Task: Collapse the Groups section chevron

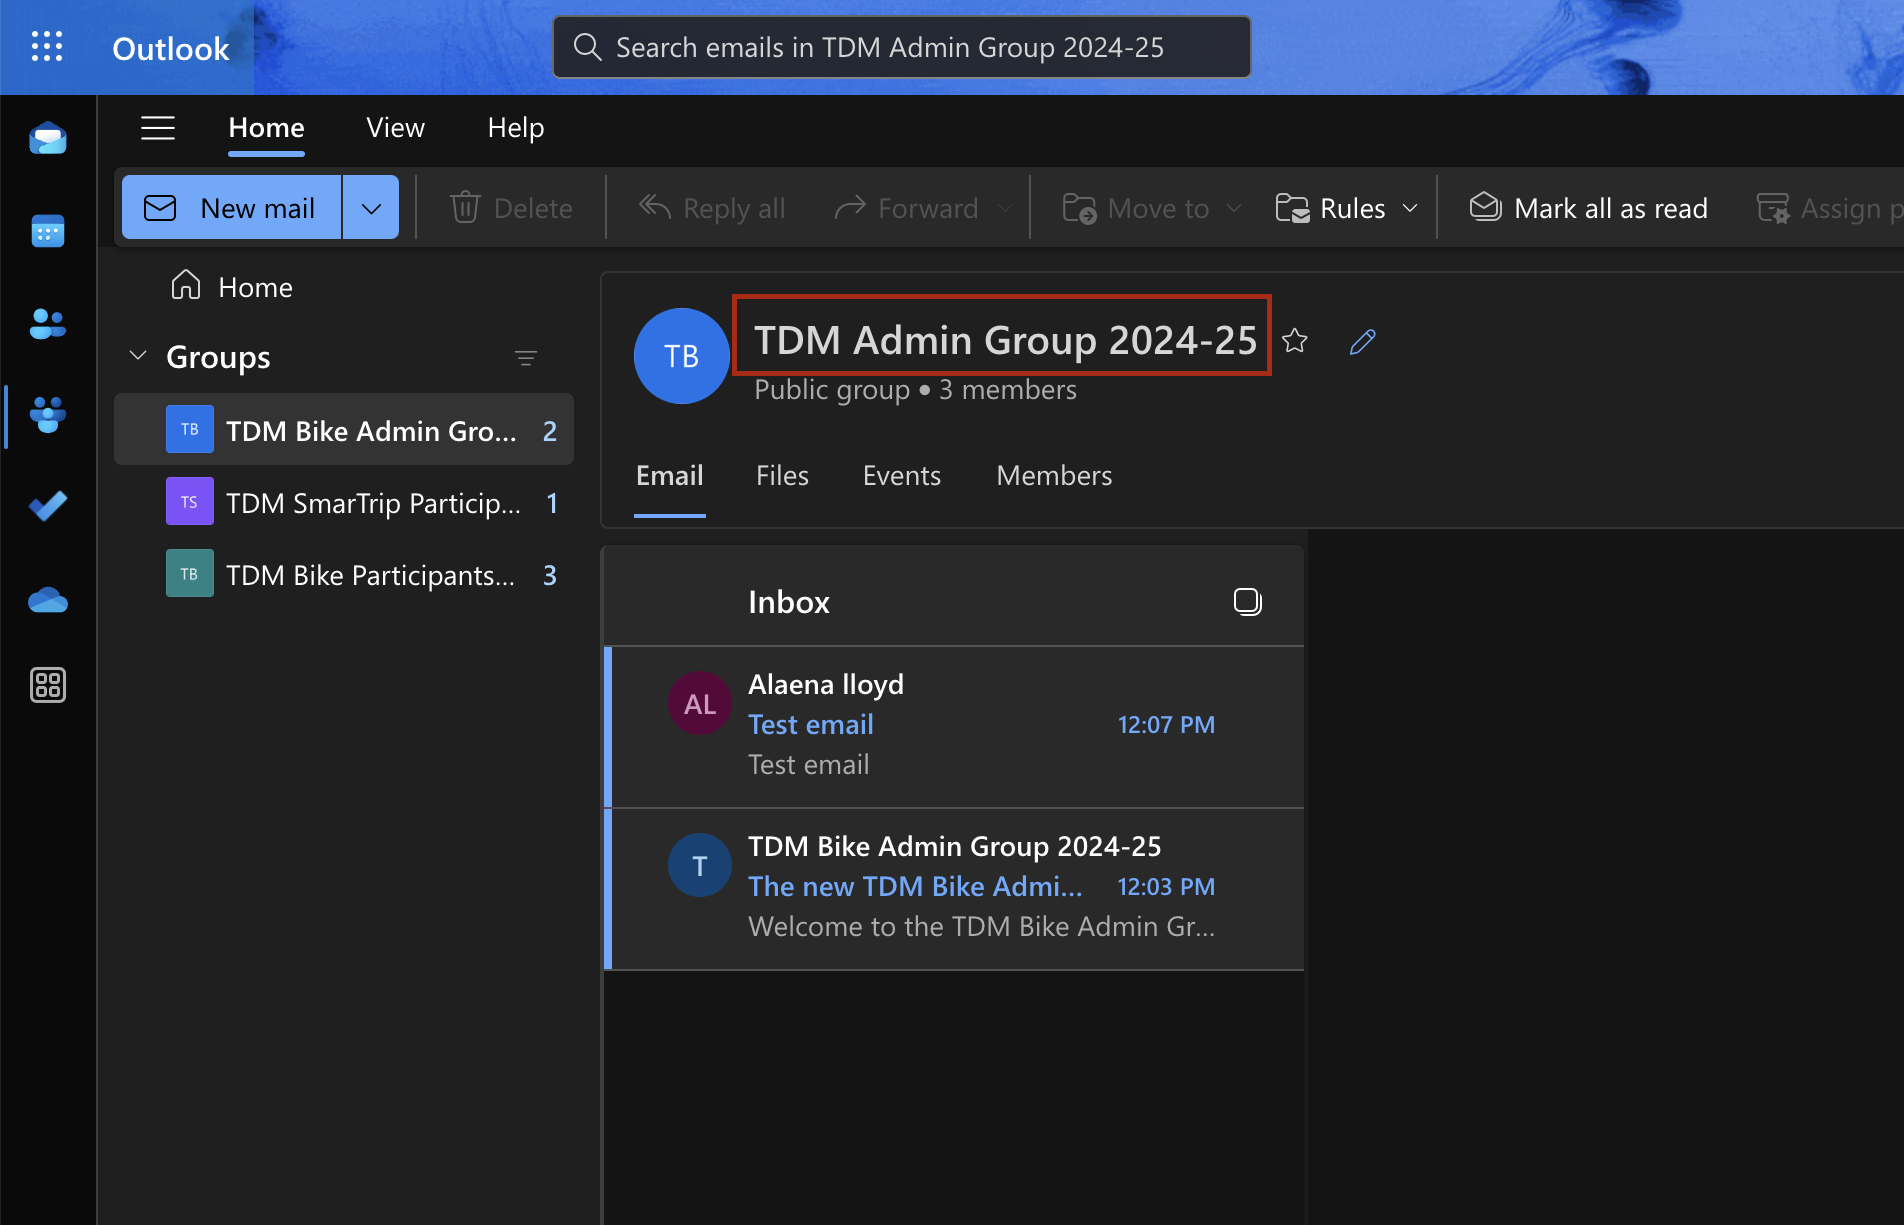Action: coord(139,356)
